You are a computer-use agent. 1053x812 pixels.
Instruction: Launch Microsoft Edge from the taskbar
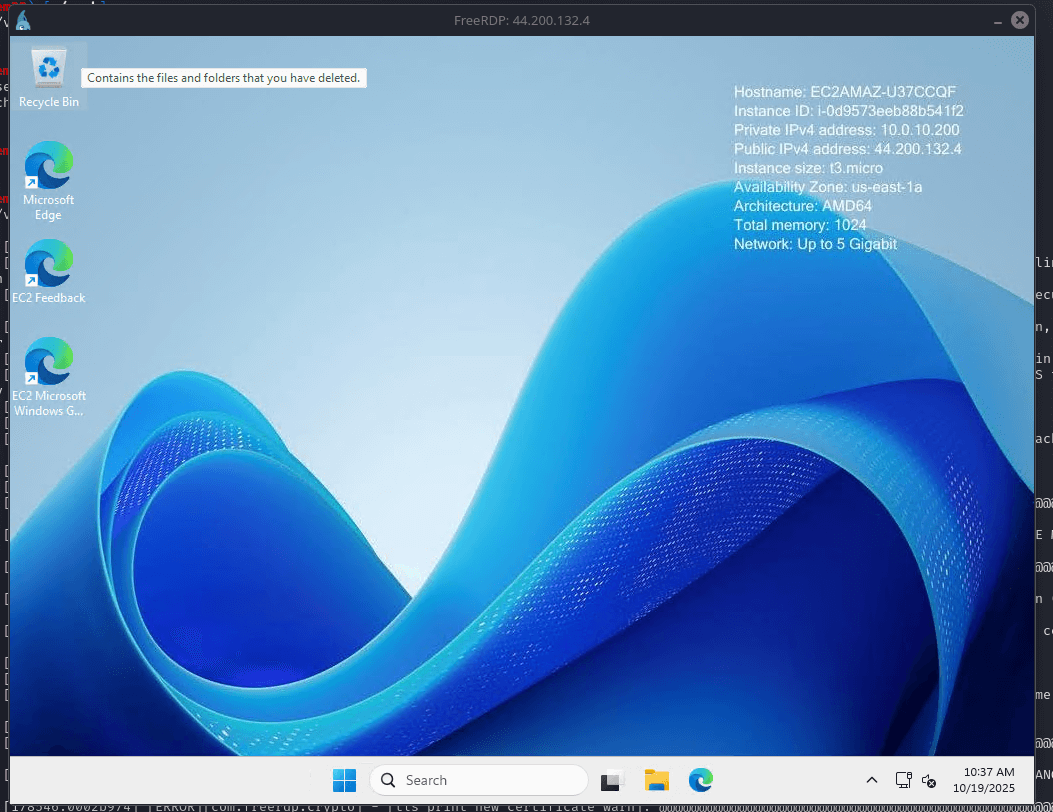click(700, 780)
